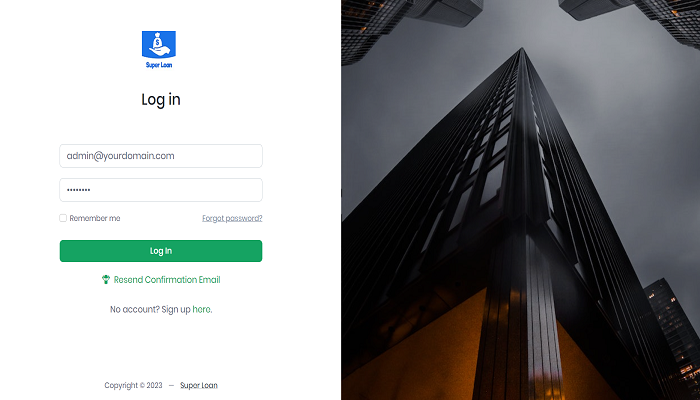700x400 pixels.
Task: Tick the Remember me checkbox
Action: tap(63, 218)
